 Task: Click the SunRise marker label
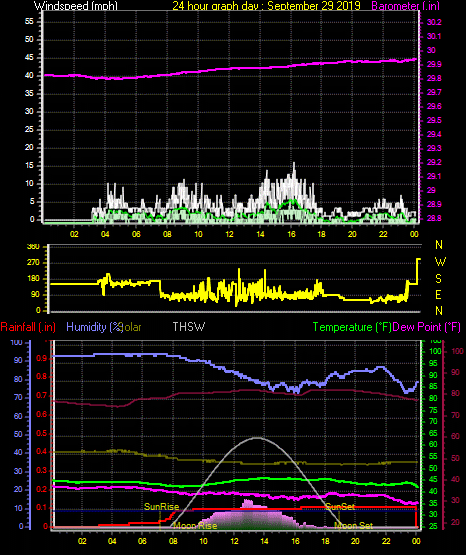[161, 507]
